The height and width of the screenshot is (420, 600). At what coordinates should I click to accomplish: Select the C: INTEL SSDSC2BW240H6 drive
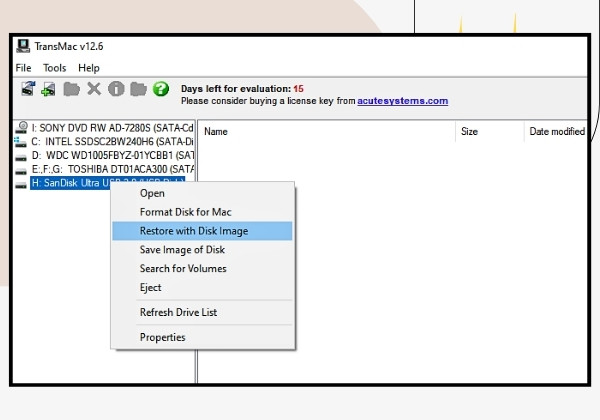(x=112, y=142)
